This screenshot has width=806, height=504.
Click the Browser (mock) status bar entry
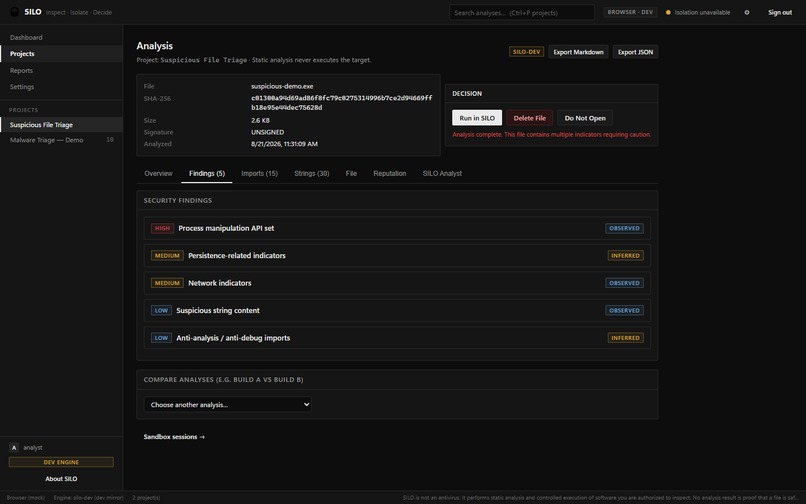click(x=26, y=498)
